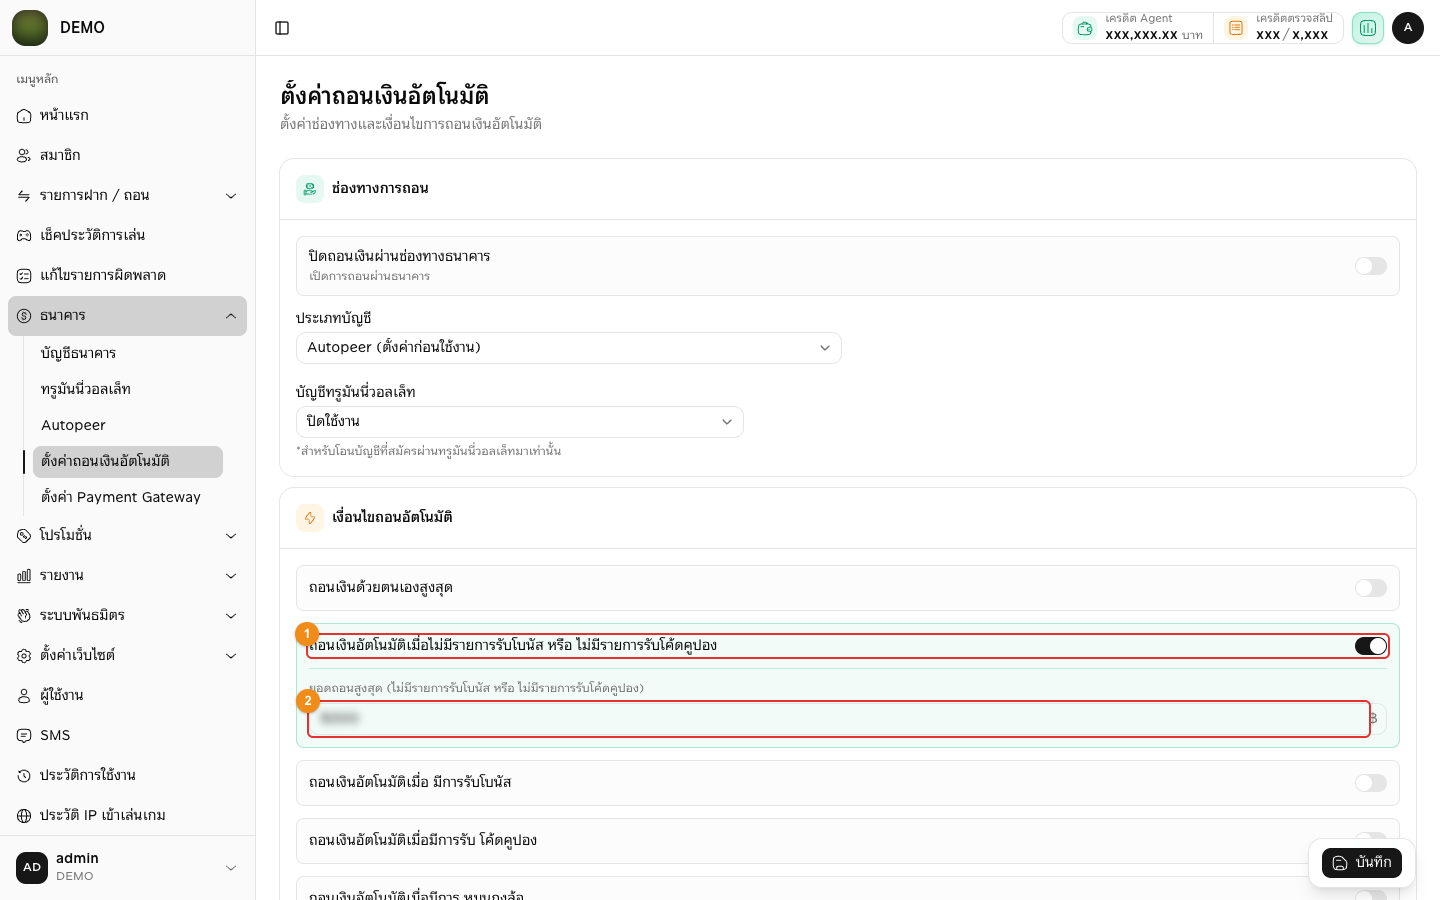Click the บันทึก save button
This screenshot has height=900, width=1440.
click(1362, 863)
